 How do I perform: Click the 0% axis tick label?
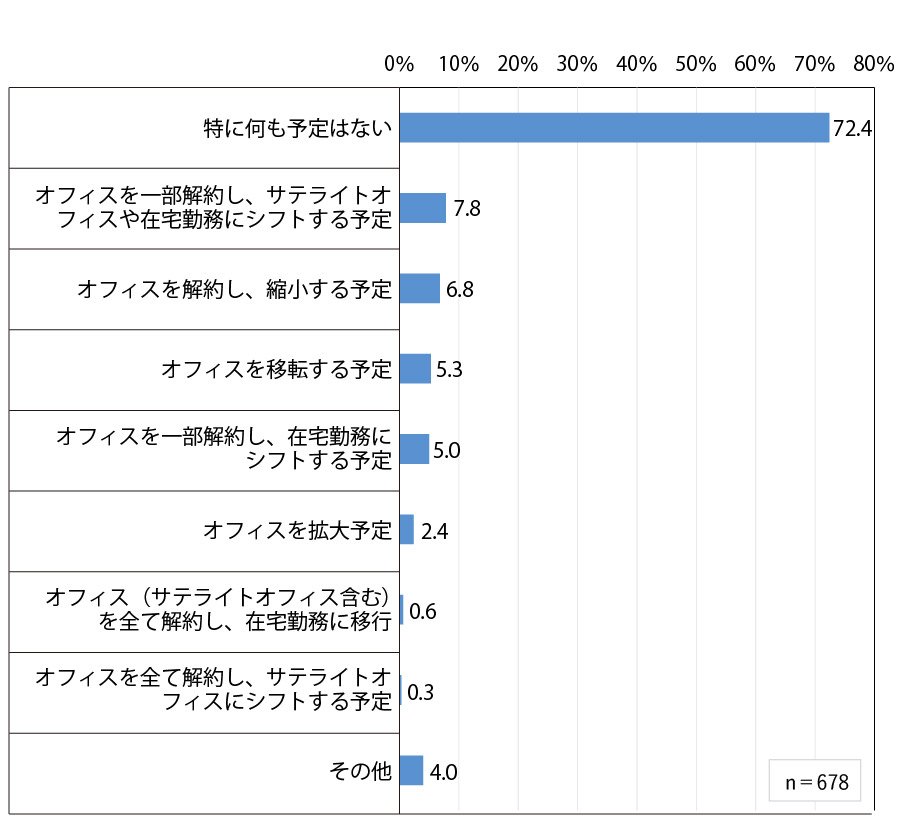click(x=399, y=64)
